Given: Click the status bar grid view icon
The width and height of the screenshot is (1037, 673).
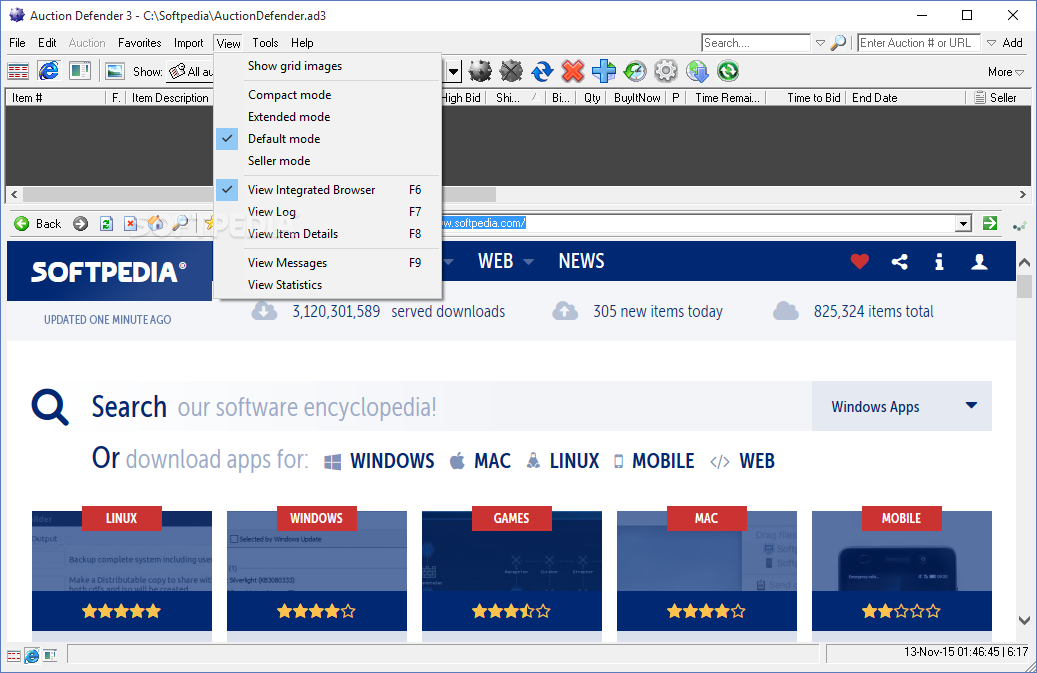Looking at the screenshot, I should tap(14, 656).
